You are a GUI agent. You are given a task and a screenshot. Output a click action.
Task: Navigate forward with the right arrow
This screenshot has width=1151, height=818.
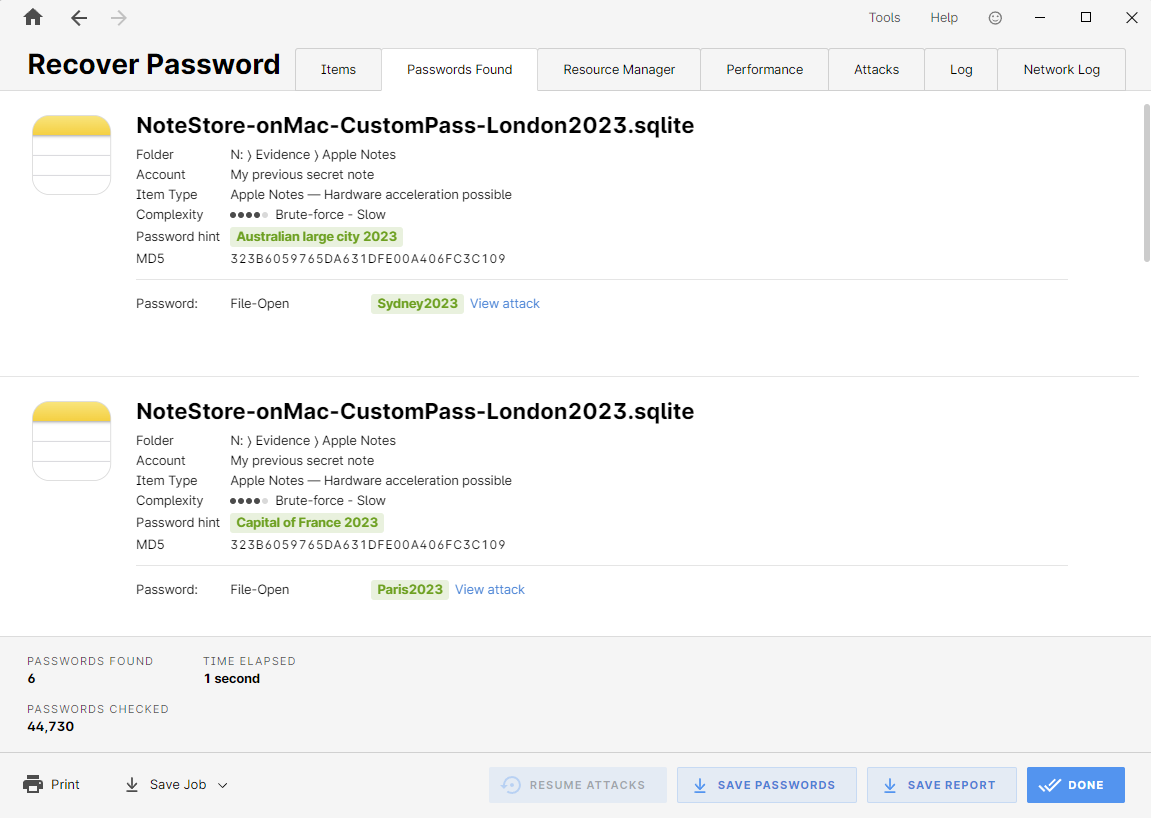(118, 18)
